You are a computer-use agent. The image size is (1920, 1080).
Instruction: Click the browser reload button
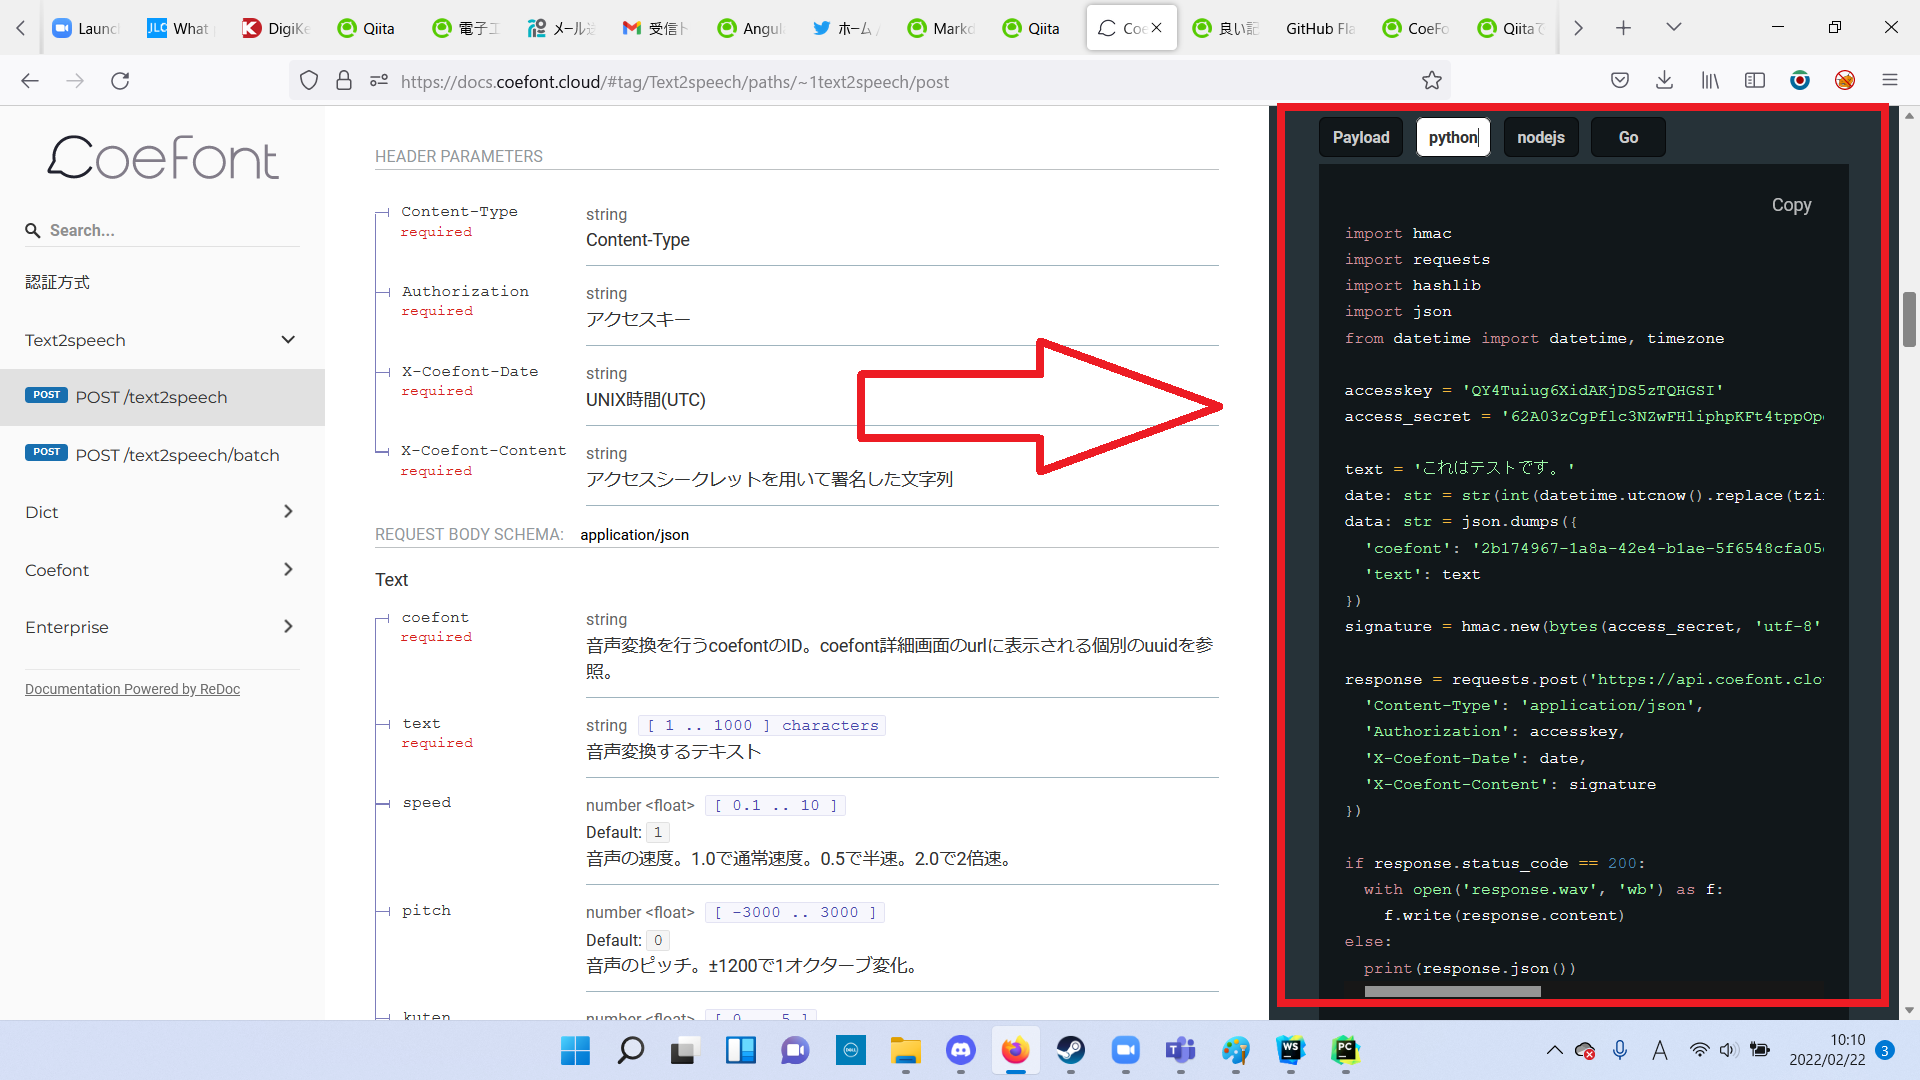coord(120,81)
